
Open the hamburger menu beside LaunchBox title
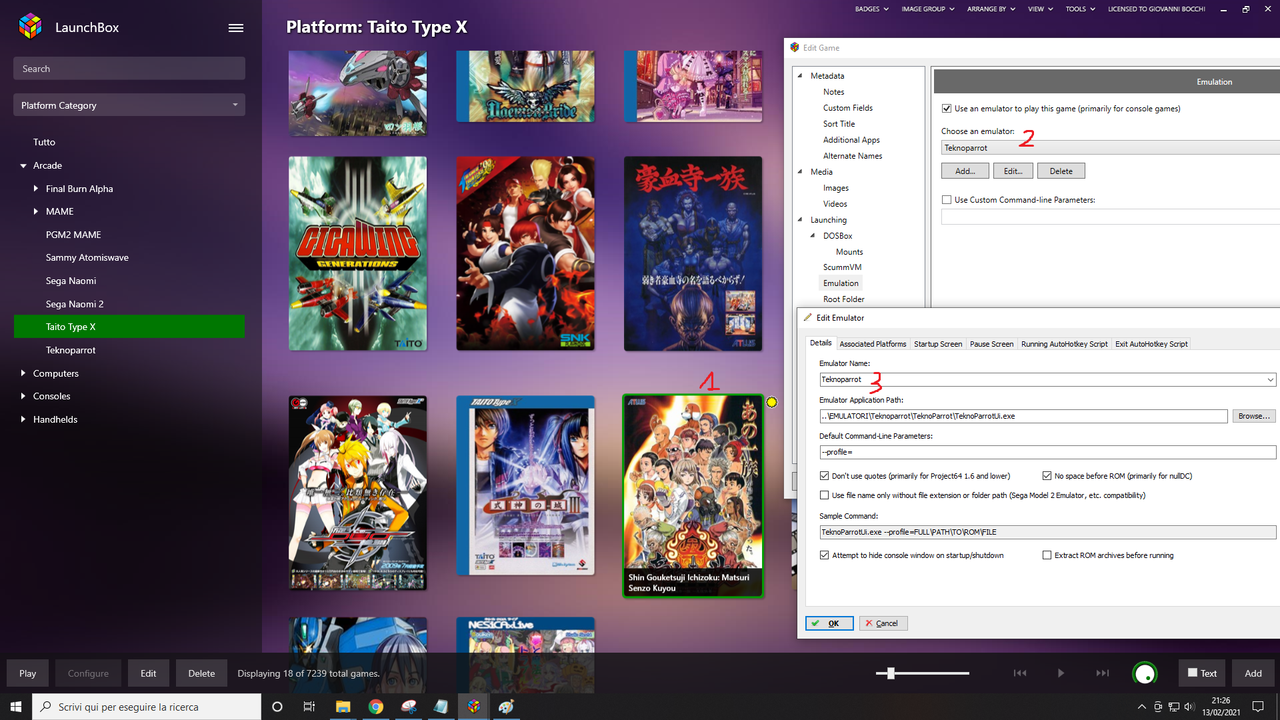pos(236,28)
